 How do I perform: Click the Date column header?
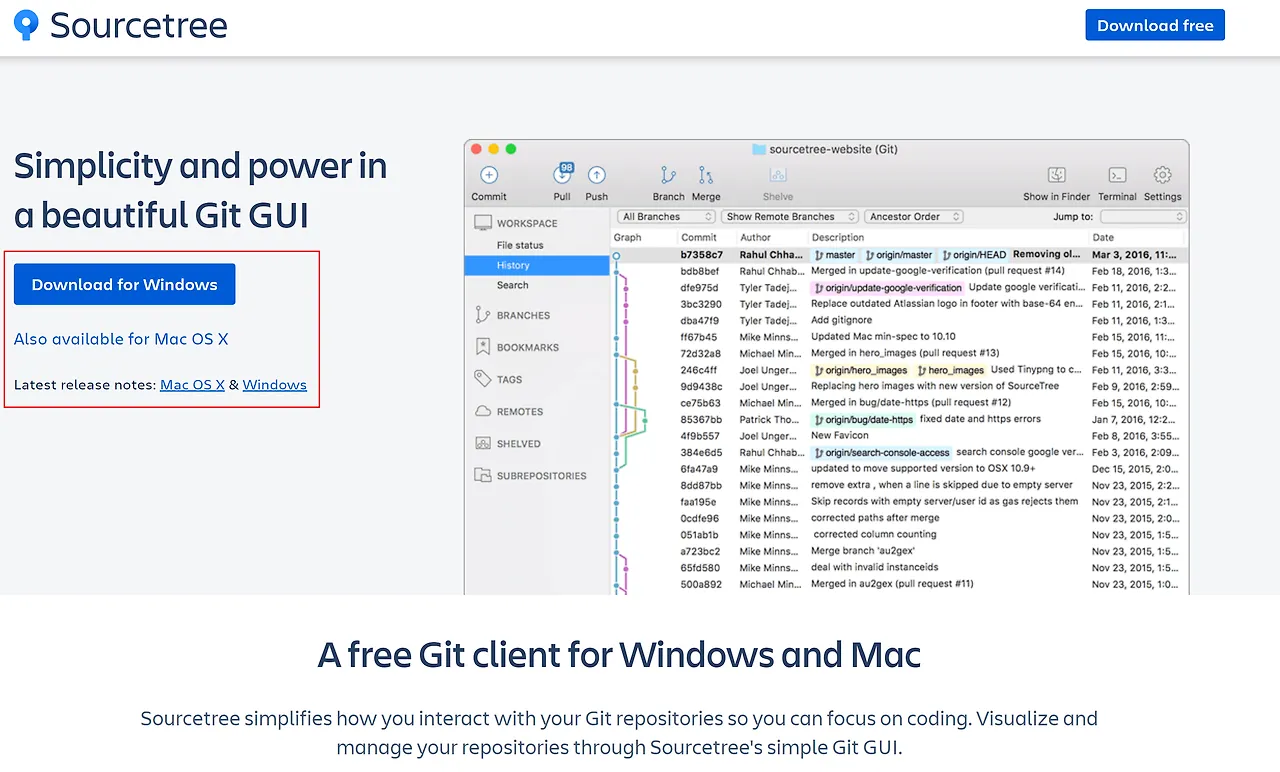tap(1103, 237)
